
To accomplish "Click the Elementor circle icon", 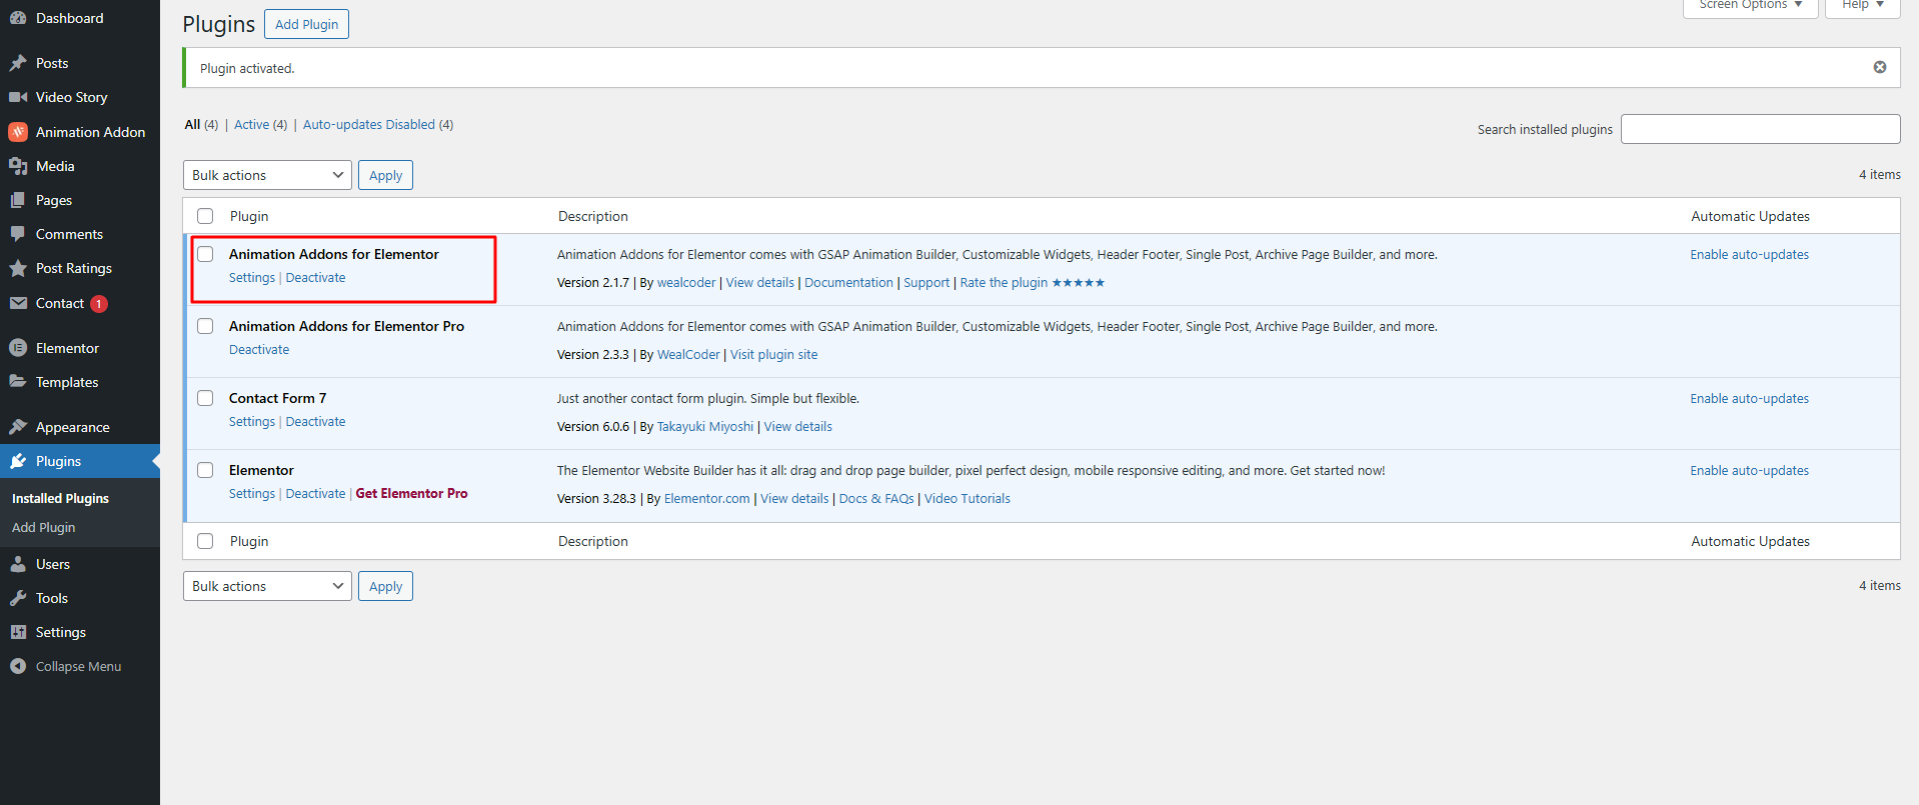I will 18,348.
